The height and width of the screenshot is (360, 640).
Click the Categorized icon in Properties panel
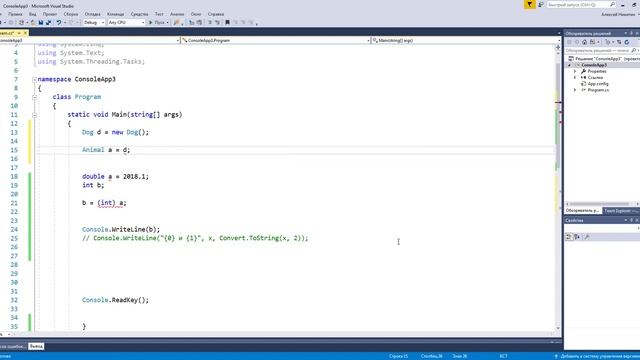[569, 237]
